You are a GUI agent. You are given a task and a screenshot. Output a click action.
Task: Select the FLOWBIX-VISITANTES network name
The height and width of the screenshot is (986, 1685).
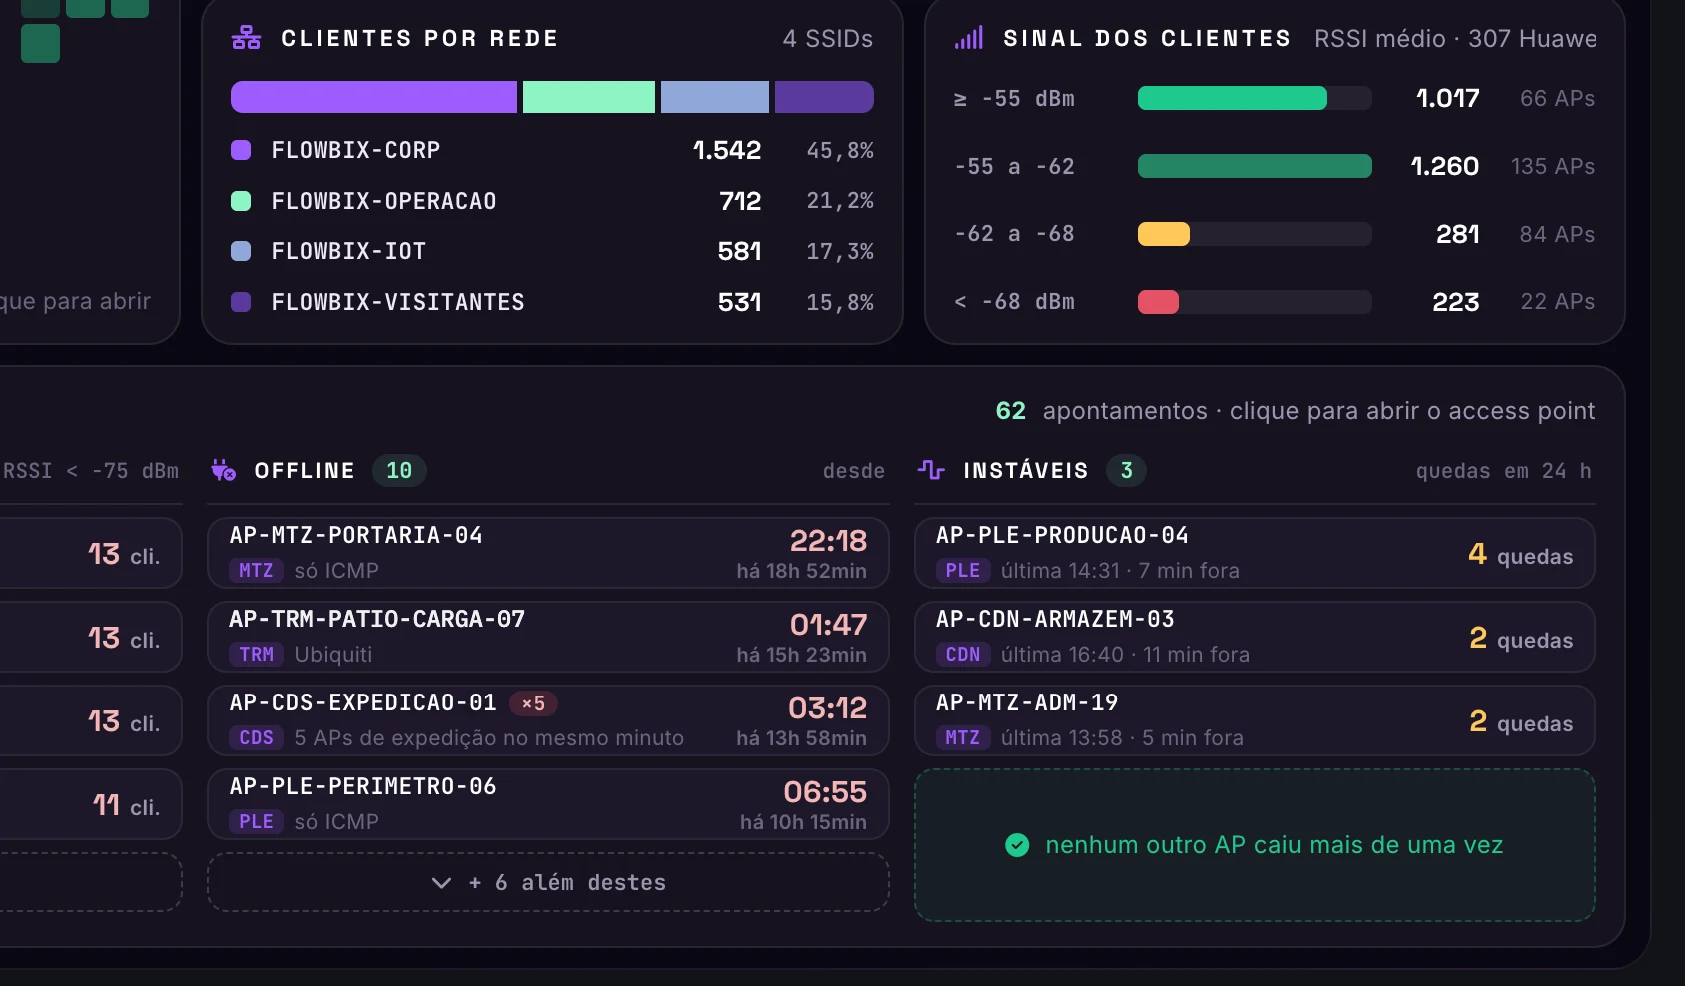click(398, 302)
